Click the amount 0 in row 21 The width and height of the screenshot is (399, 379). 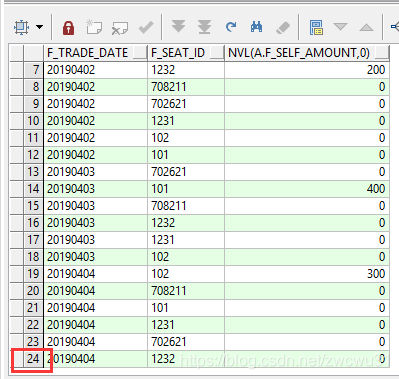pyautogui.click(x=382, y=308)
